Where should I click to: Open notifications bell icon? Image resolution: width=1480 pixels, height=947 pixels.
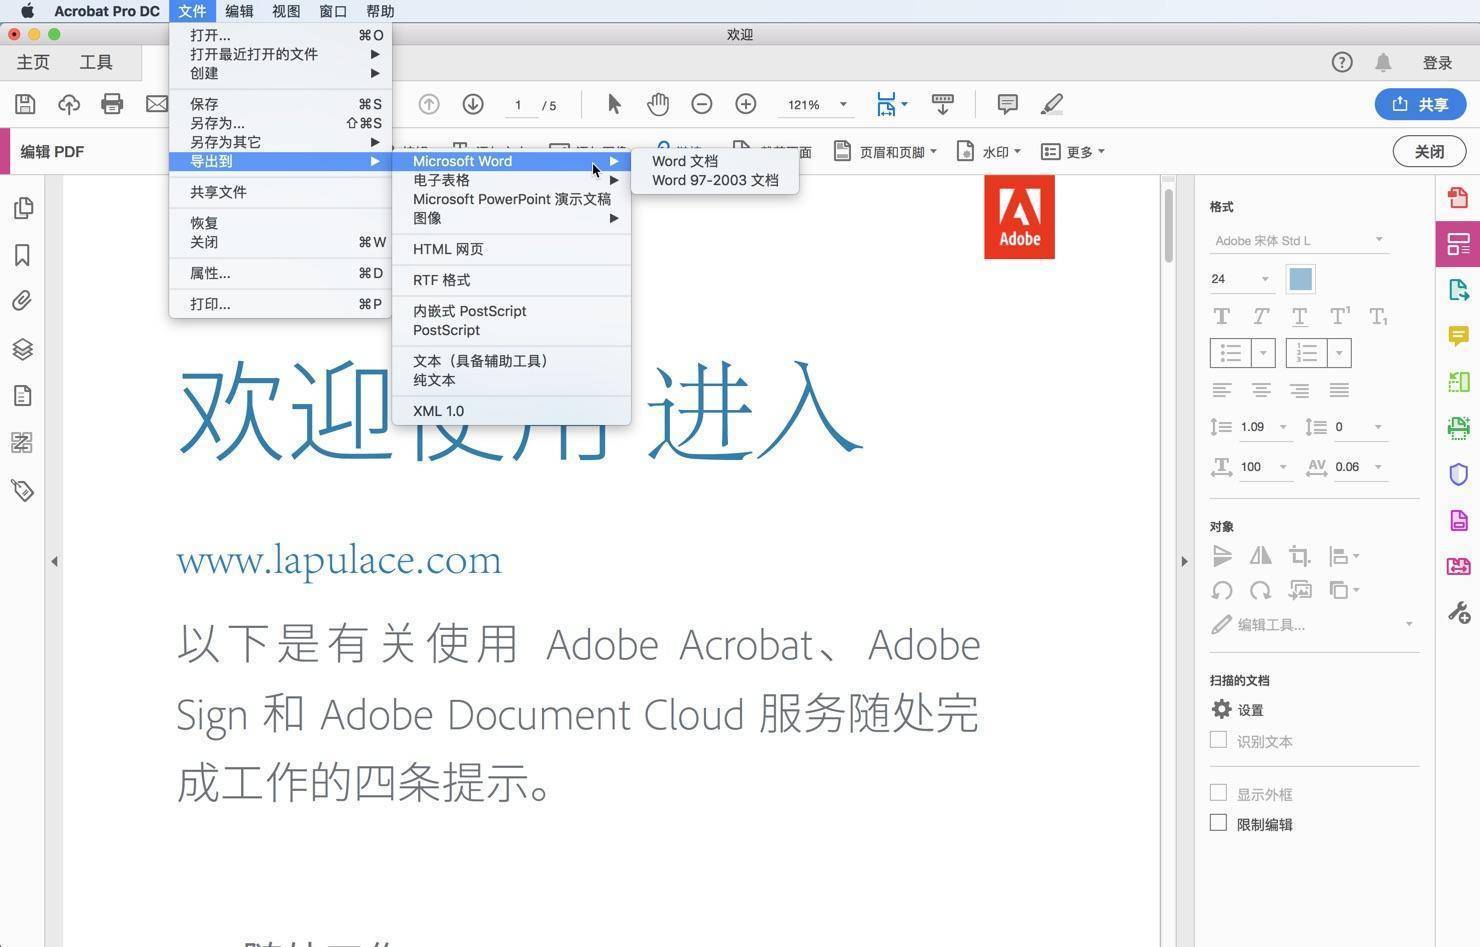[x=1383, y=62]
